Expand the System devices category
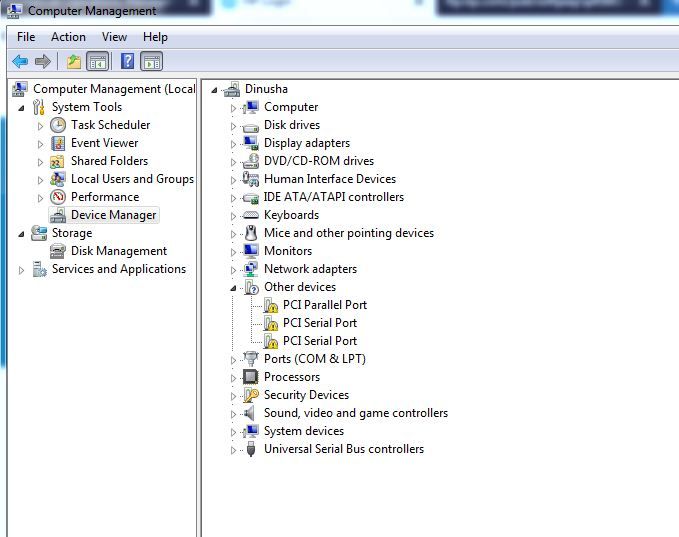 [233, 432]
